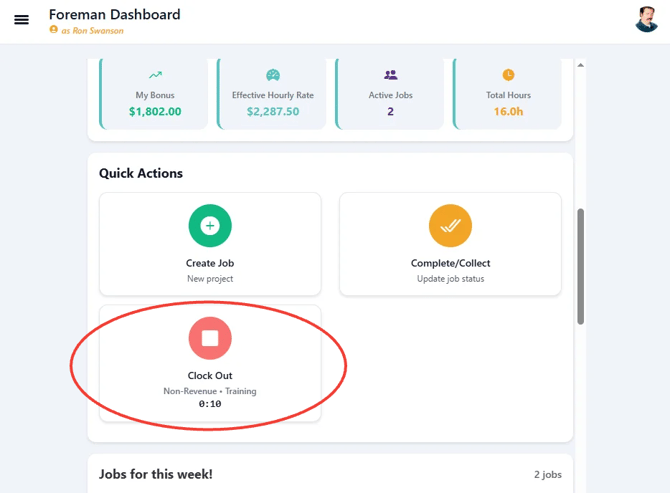Image resolution: width=670 pixels, height=493 pixels.
Task: Click the 16.0h total hours value
Action: click(508, 112)
